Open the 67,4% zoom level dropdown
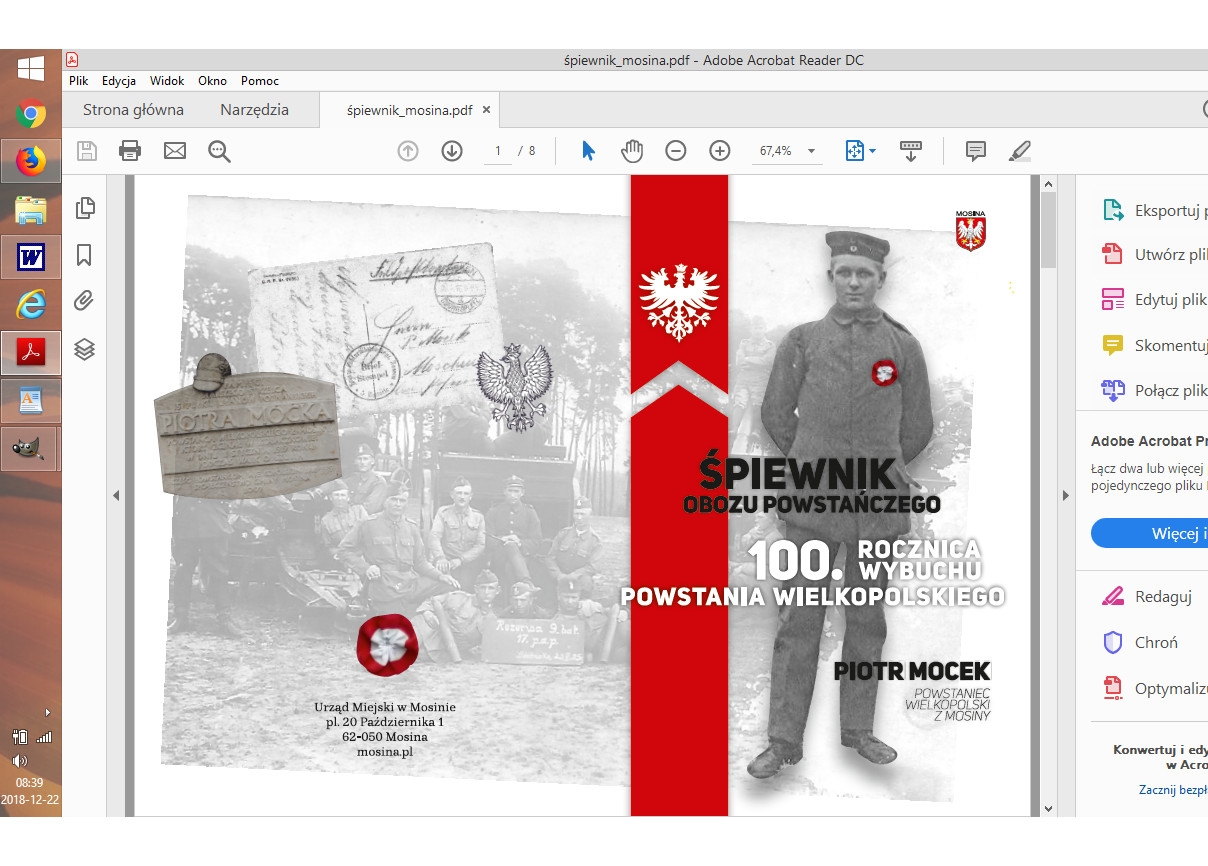Viewport: 1208px width, 866px height. pyautogui.click(x=811, y=152)
